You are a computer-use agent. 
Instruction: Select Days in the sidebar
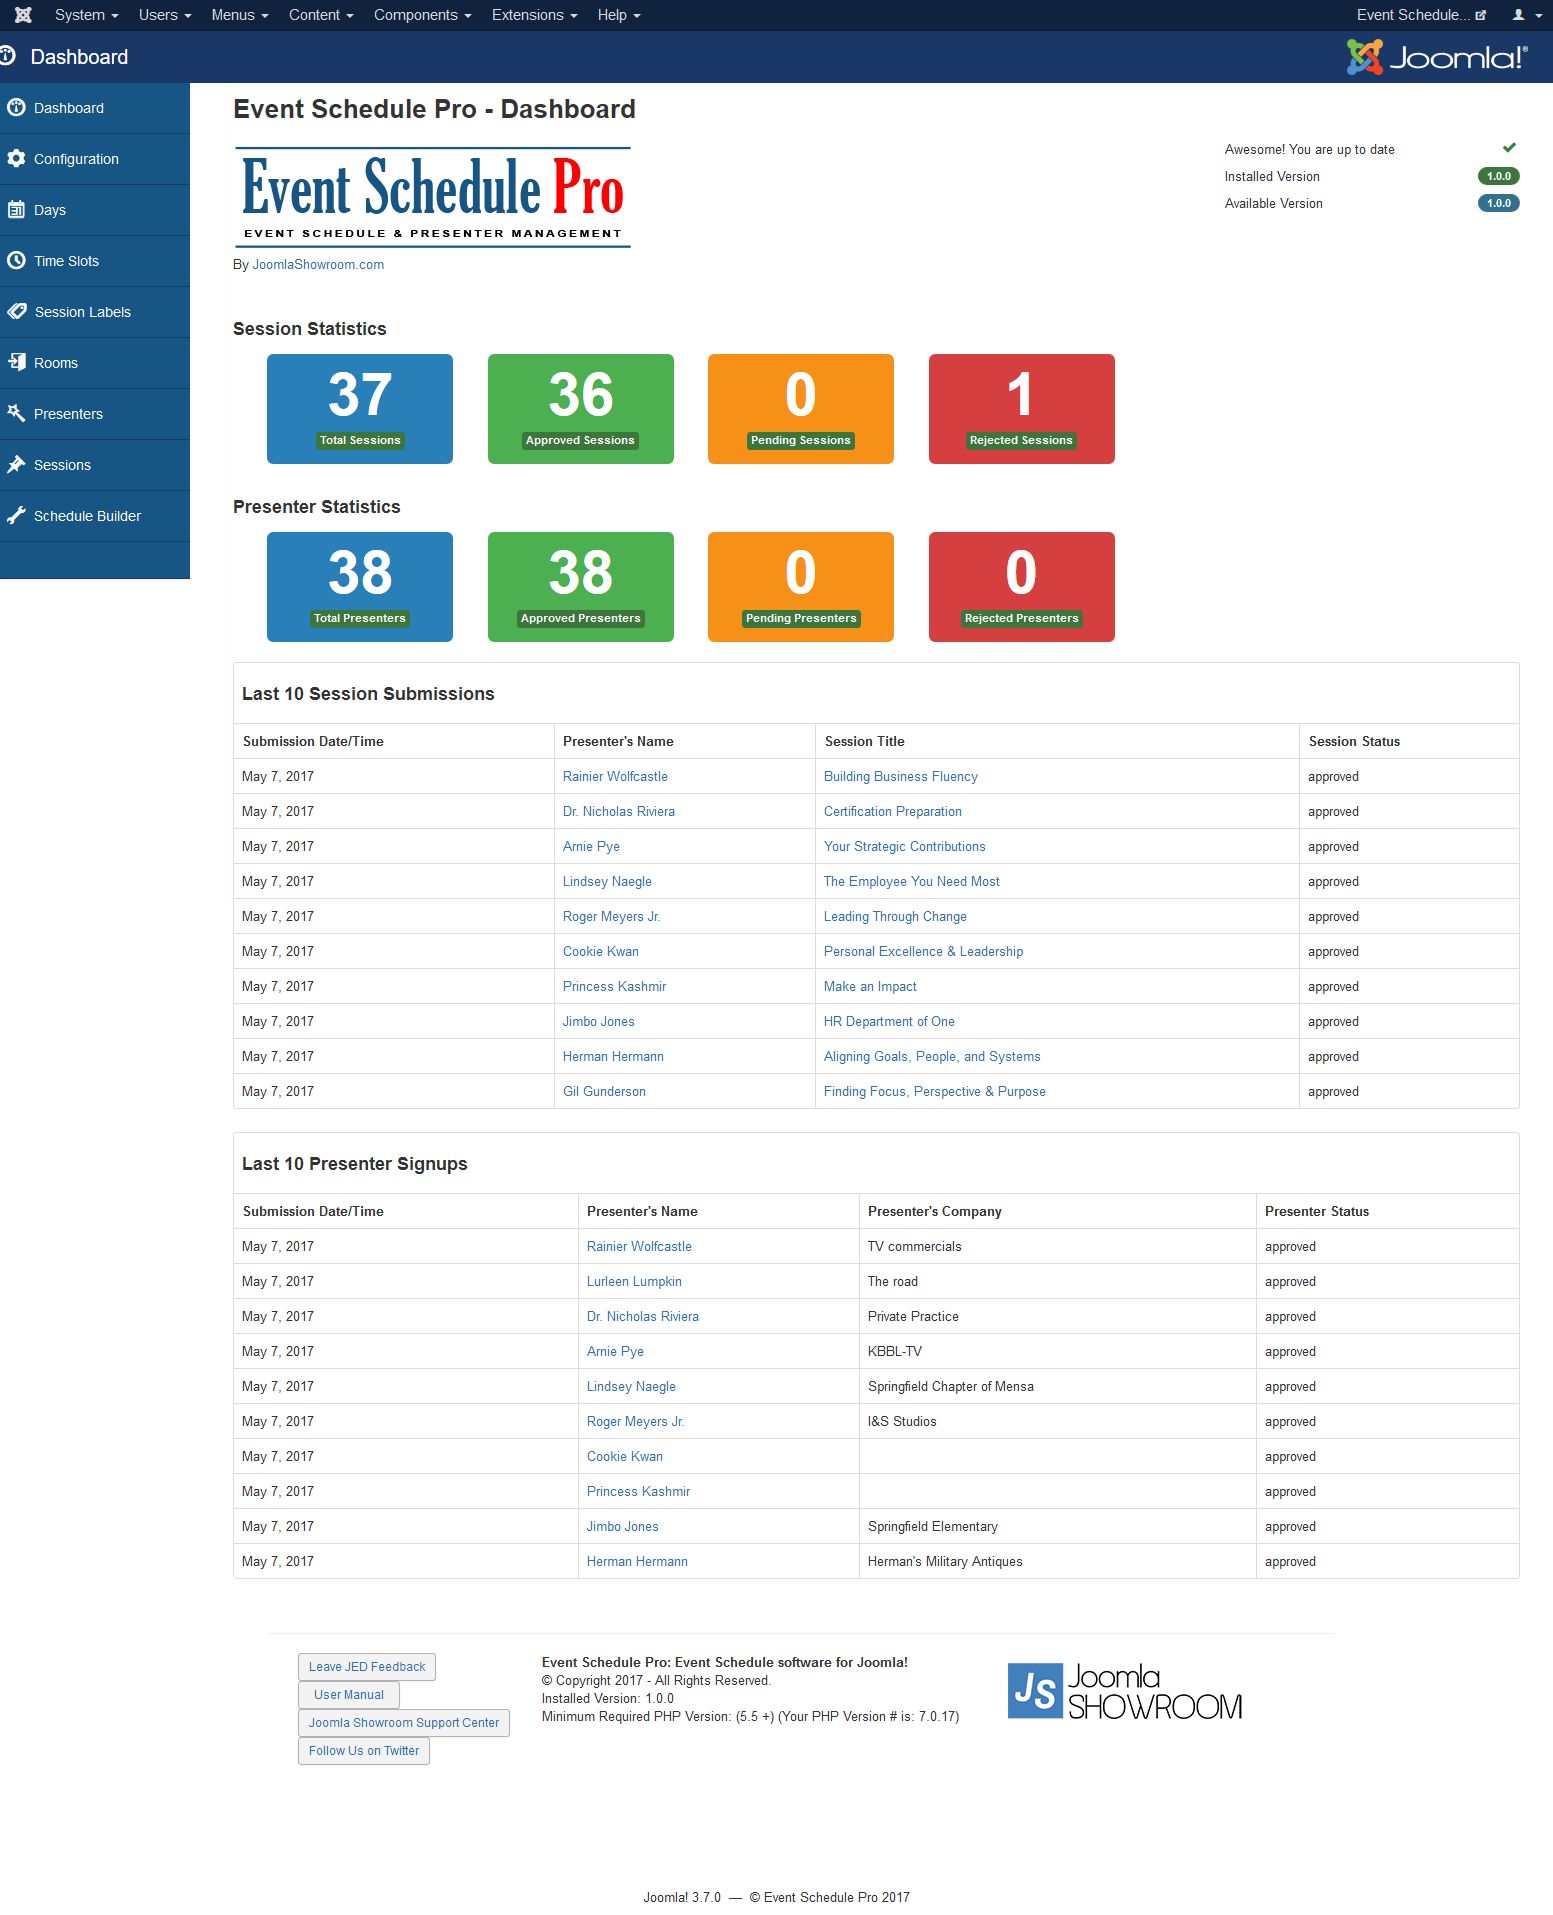click(95, 210)
